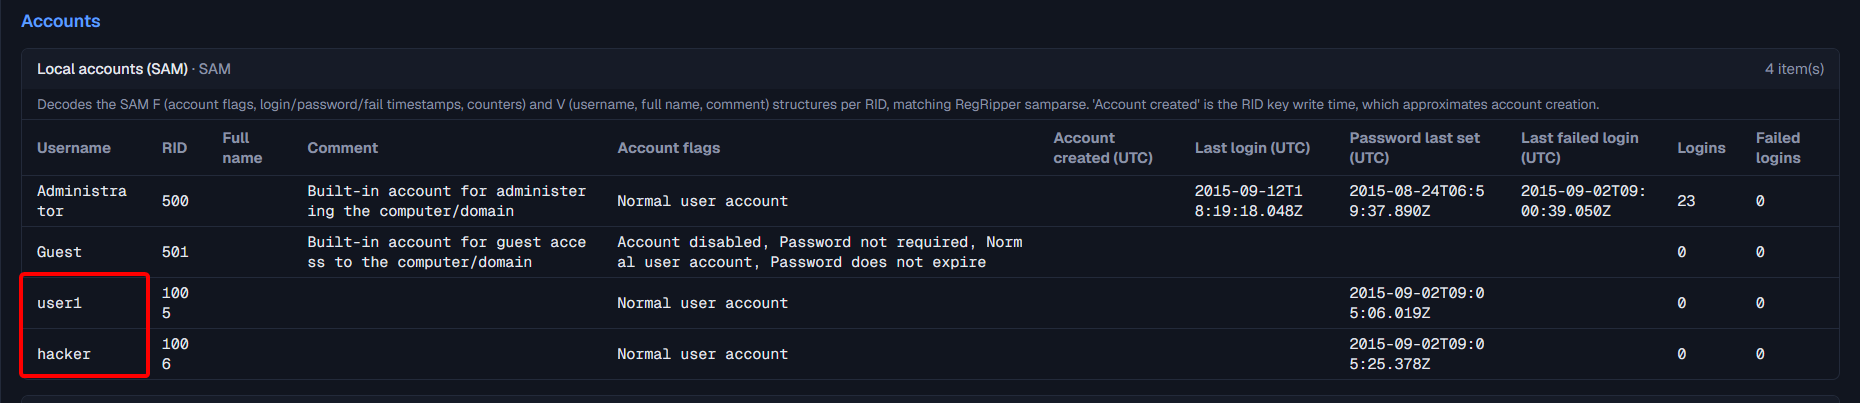Click hacker's Normal user account flag

[x=702, y=354]
